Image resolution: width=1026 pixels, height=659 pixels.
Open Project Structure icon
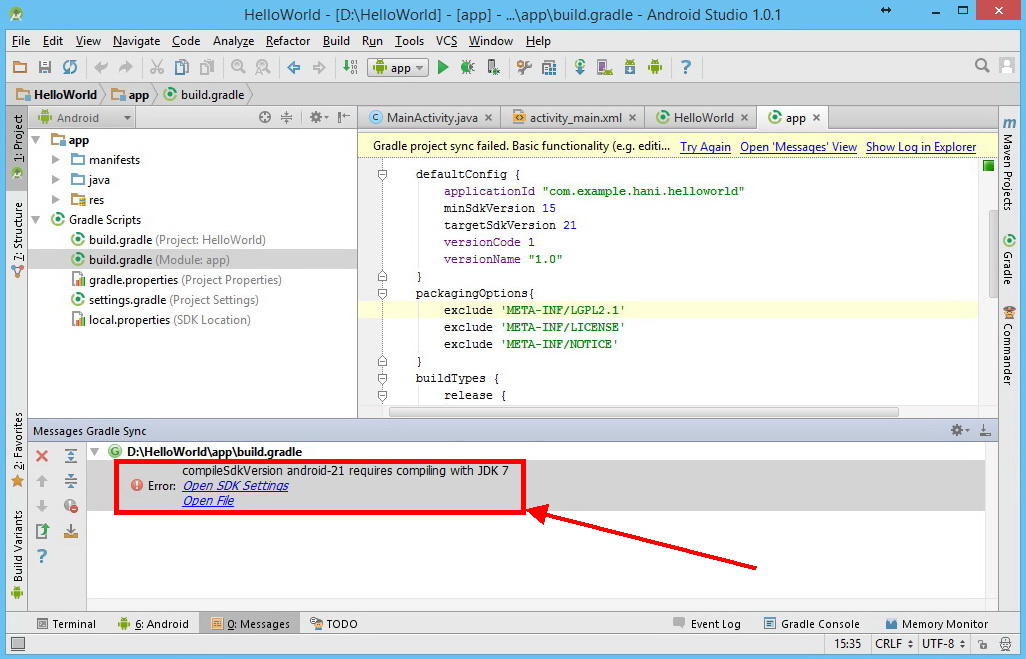point(549,67)
